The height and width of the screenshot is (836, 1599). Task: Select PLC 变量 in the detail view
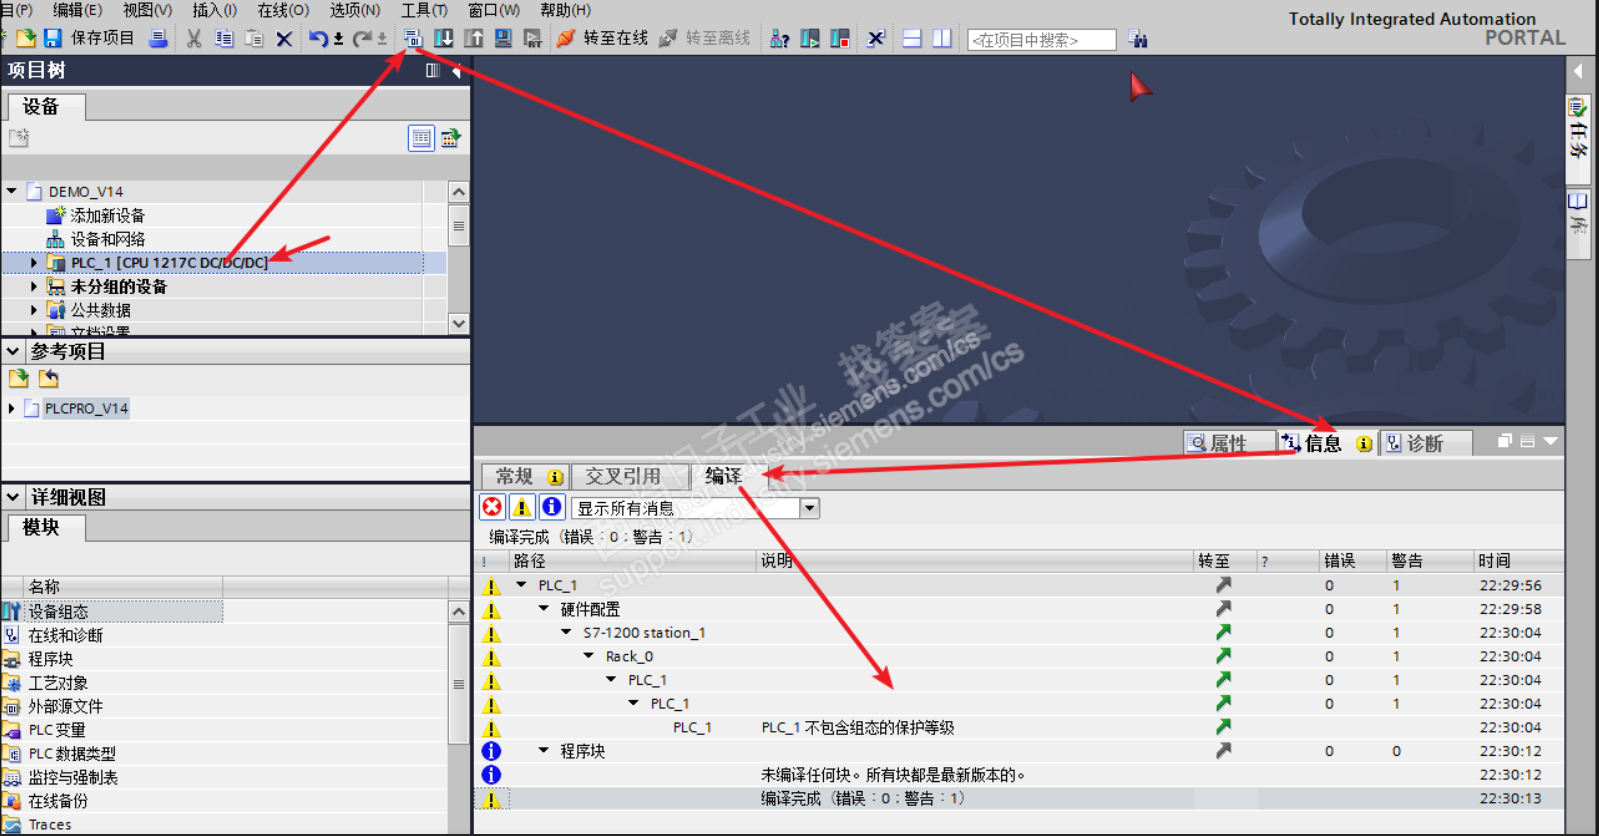[57, 730]
